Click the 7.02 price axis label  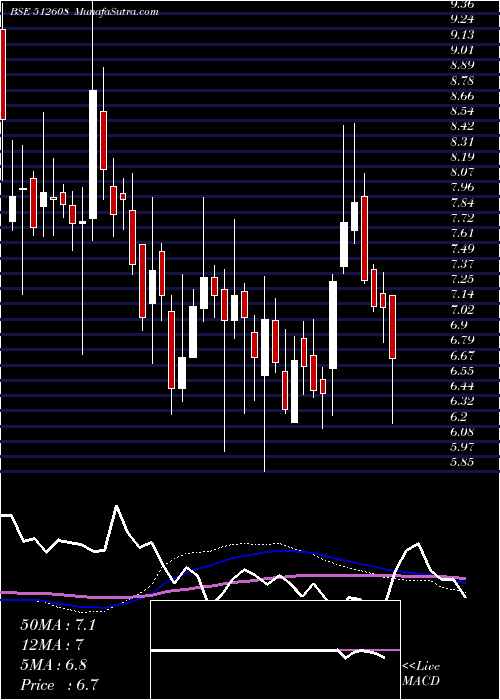[x=462, y=310]
